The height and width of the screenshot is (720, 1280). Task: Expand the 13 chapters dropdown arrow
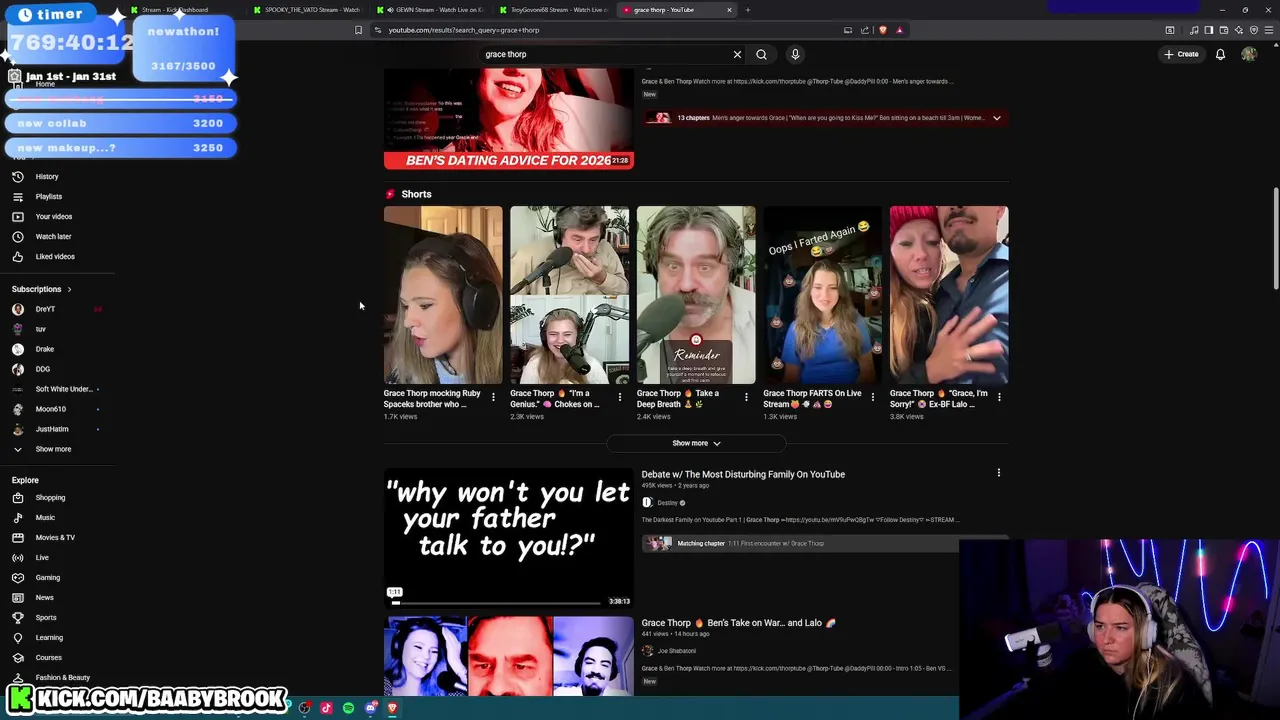coord(996,118)
